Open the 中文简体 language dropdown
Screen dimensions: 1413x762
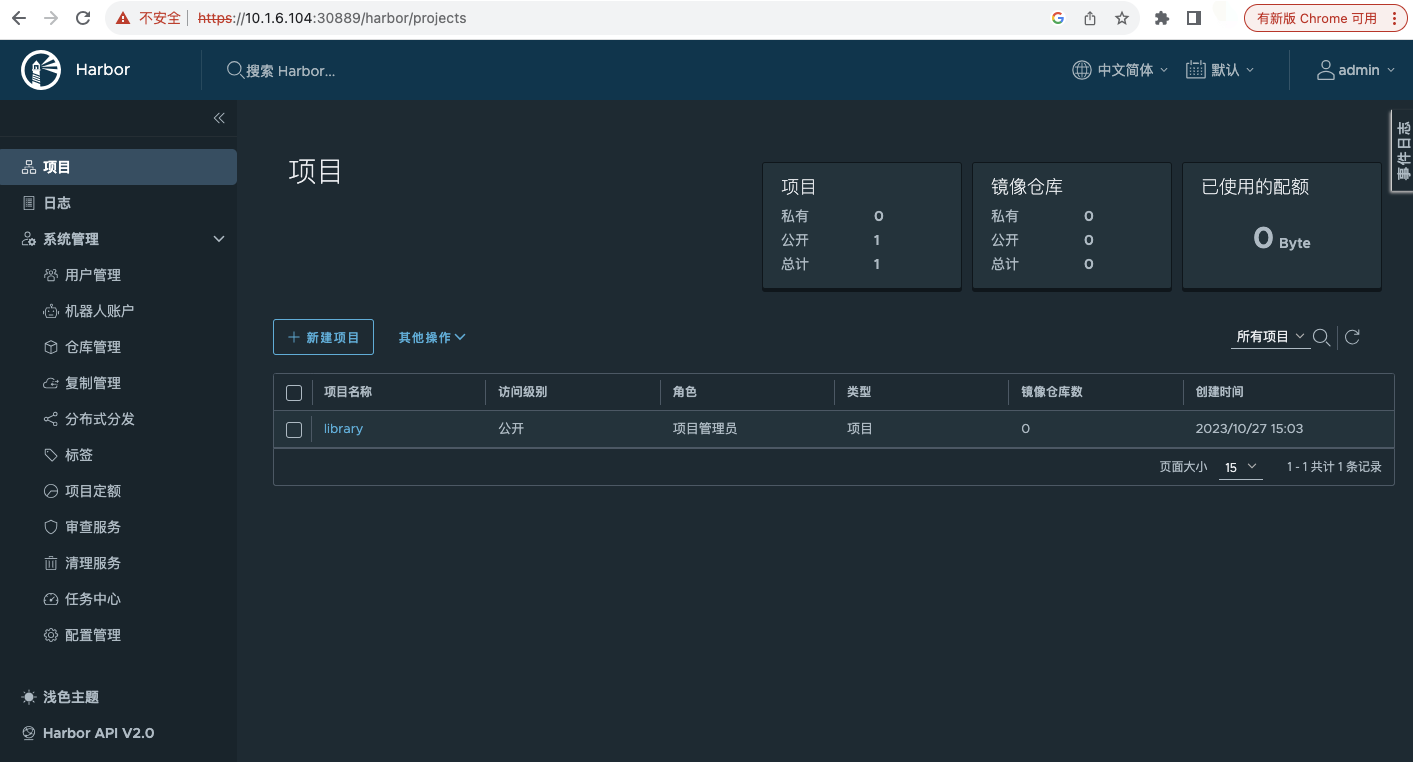(x=1120, y=70)
